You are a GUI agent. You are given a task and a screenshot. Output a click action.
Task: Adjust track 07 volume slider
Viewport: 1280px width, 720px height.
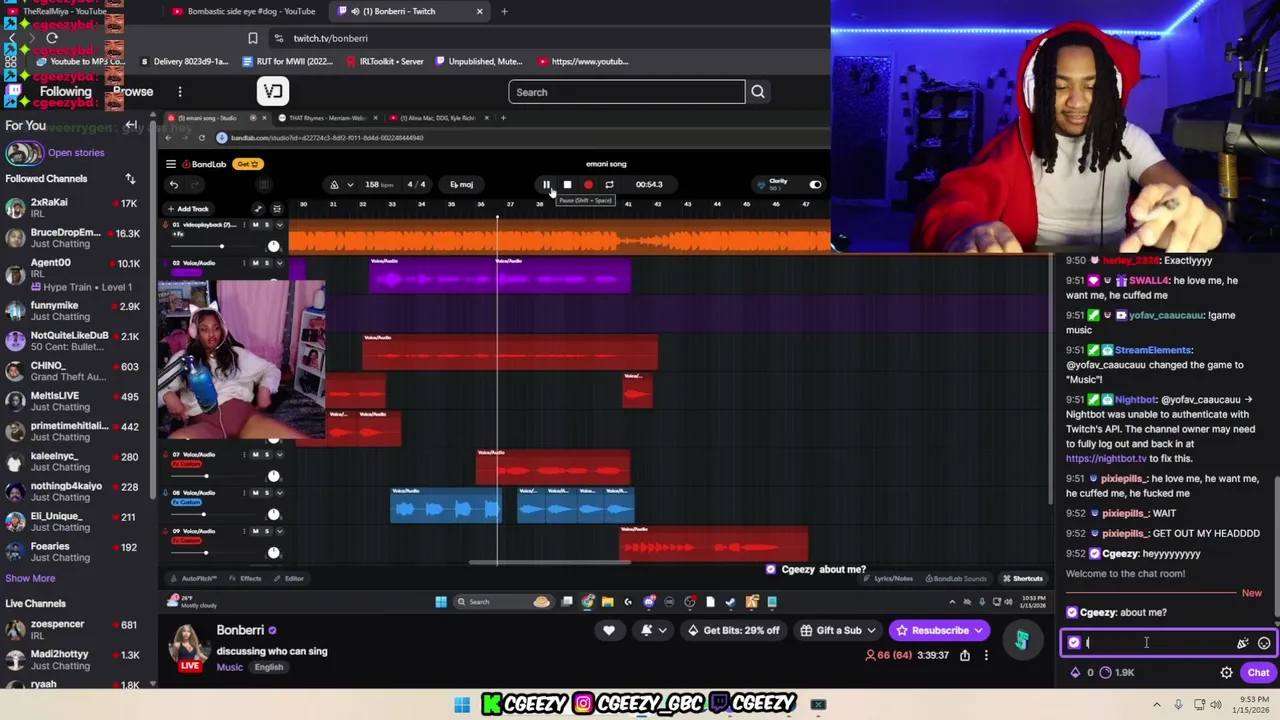pyautogui.click(x=215, y=476)
